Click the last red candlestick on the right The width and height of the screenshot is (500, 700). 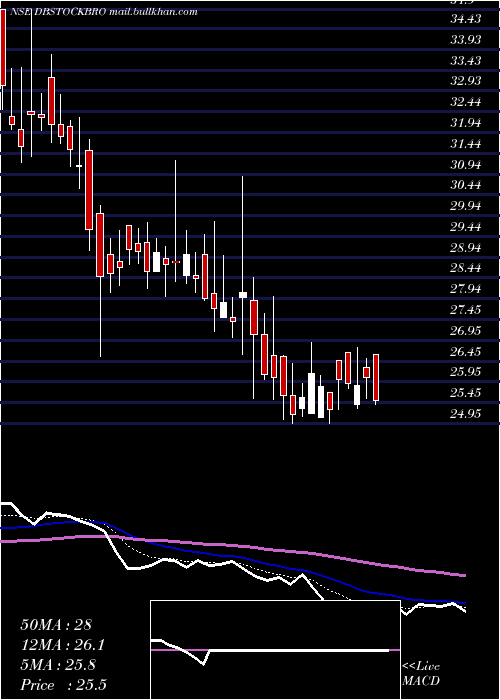pyautogui.click(x=376, y=378)
